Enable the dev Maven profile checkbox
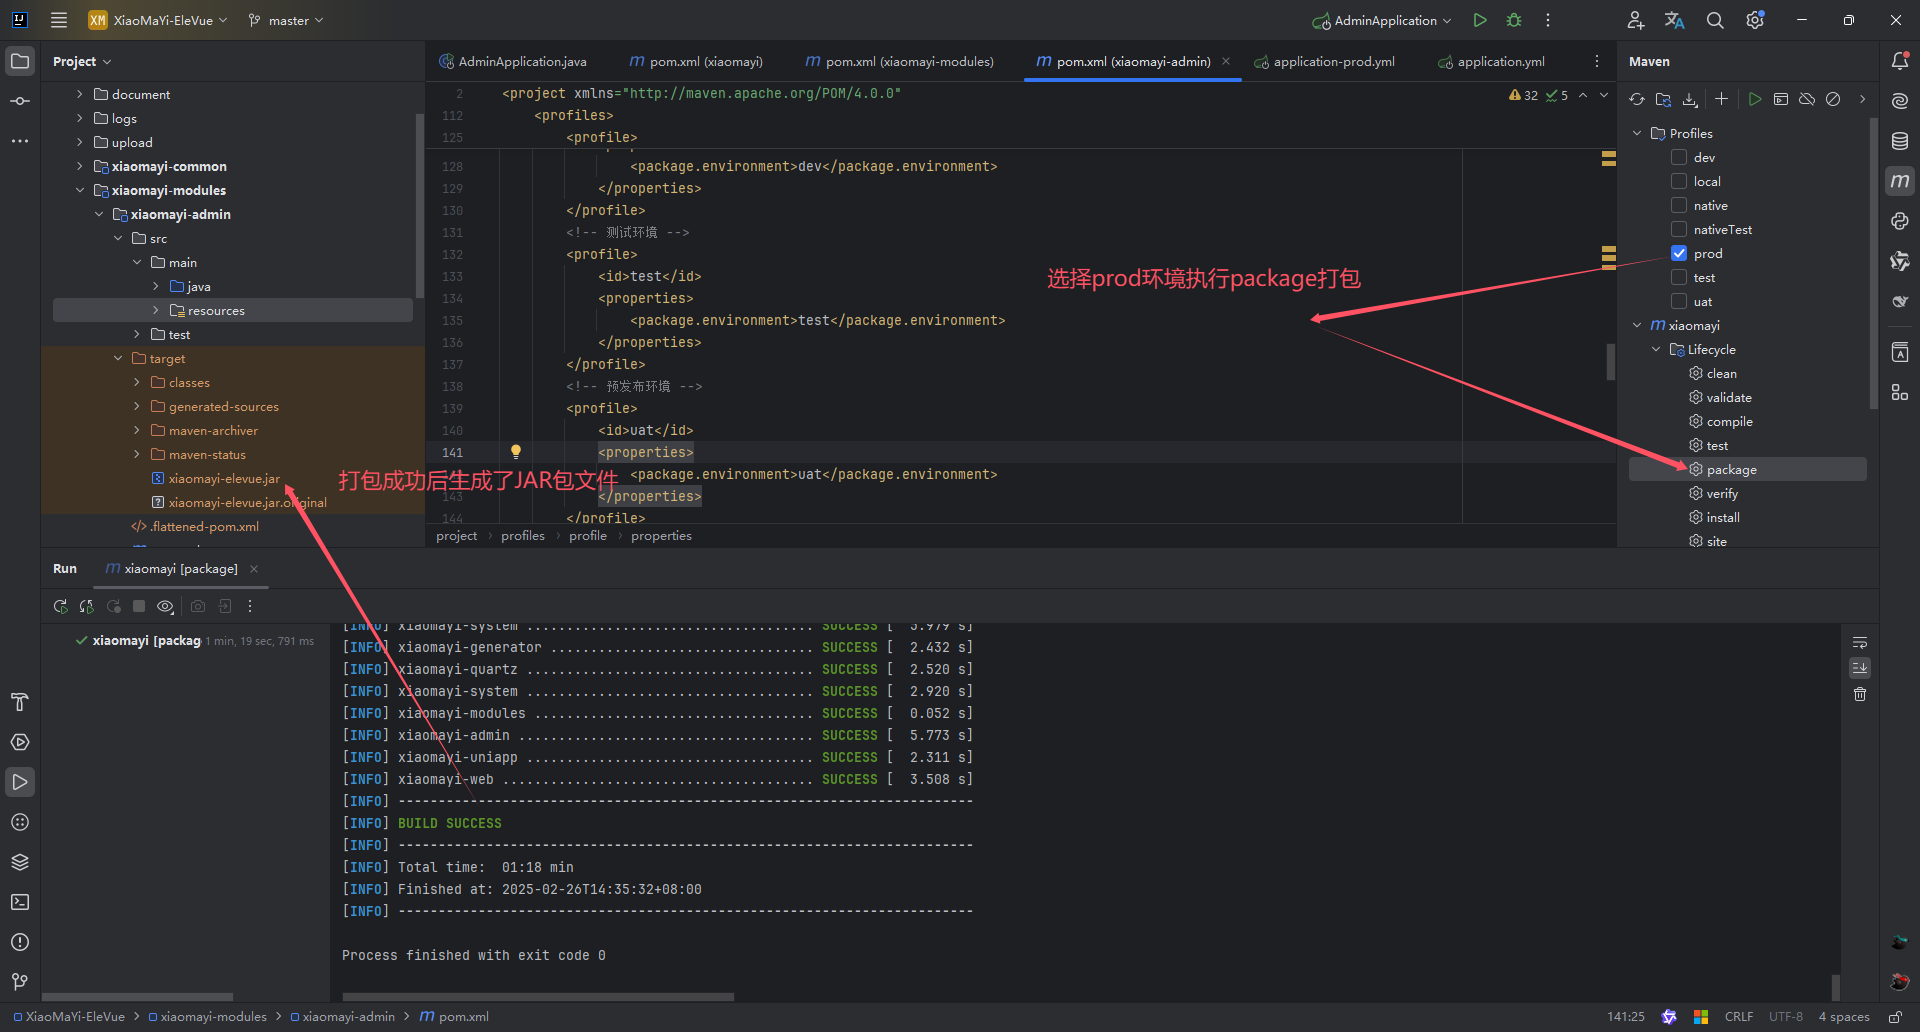 (x=1679, y=158)
